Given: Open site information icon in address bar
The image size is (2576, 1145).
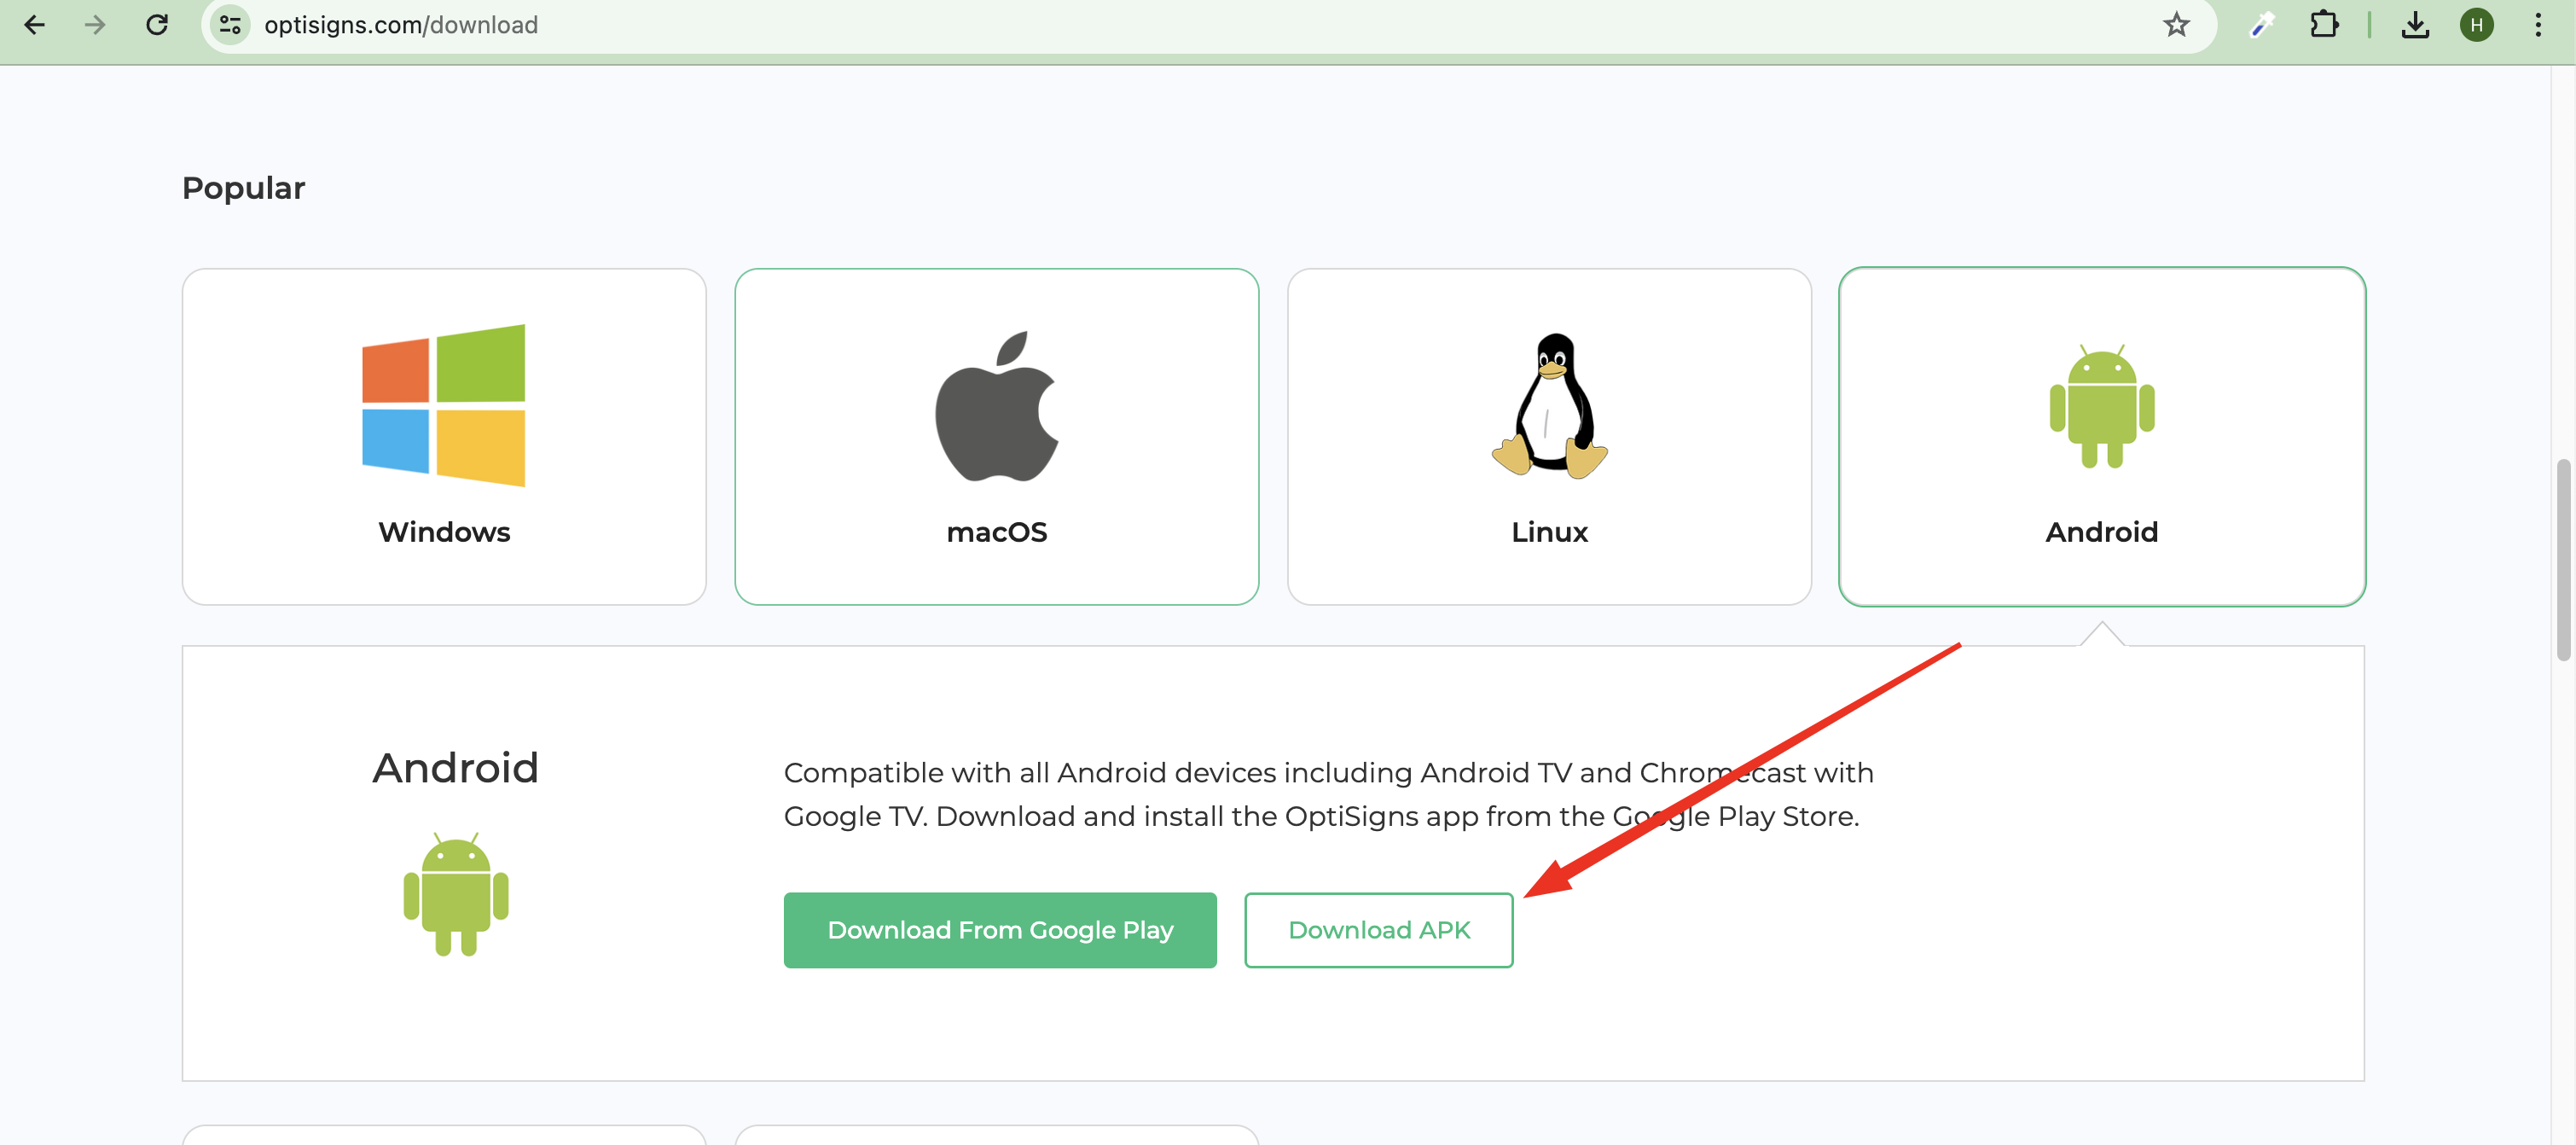Looking at the screenshot, I should coord(230,25).
